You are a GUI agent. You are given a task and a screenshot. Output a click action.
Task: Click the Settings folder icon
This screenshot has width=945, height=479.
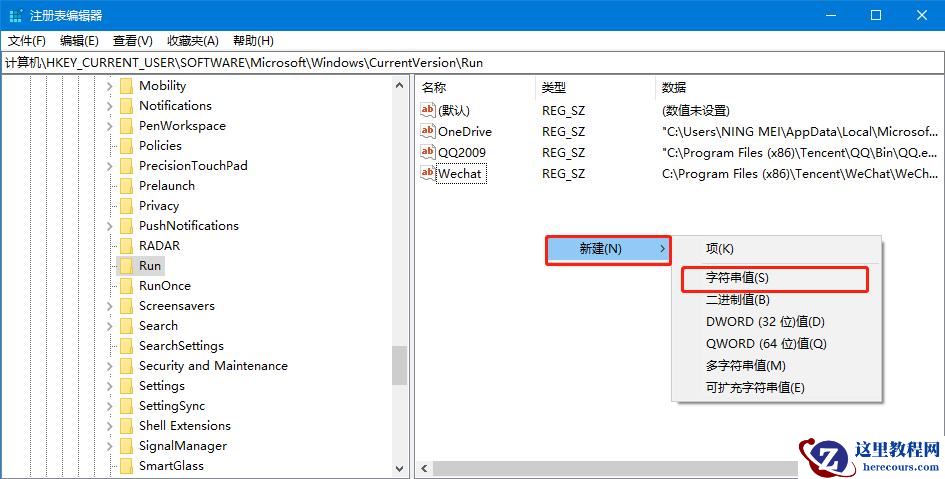pyautogui.click(x=126, y=386)
